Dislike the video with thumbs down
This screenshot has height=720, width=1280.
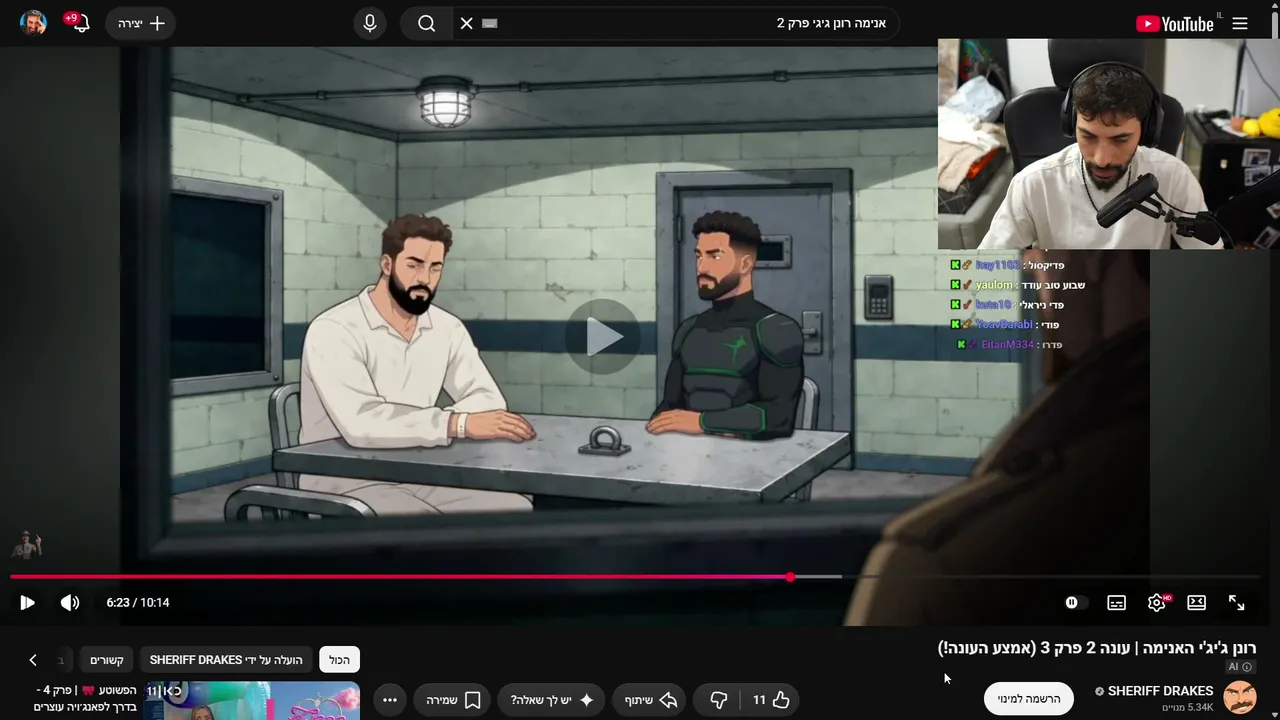pyautogui.click(x=719, y=700)
